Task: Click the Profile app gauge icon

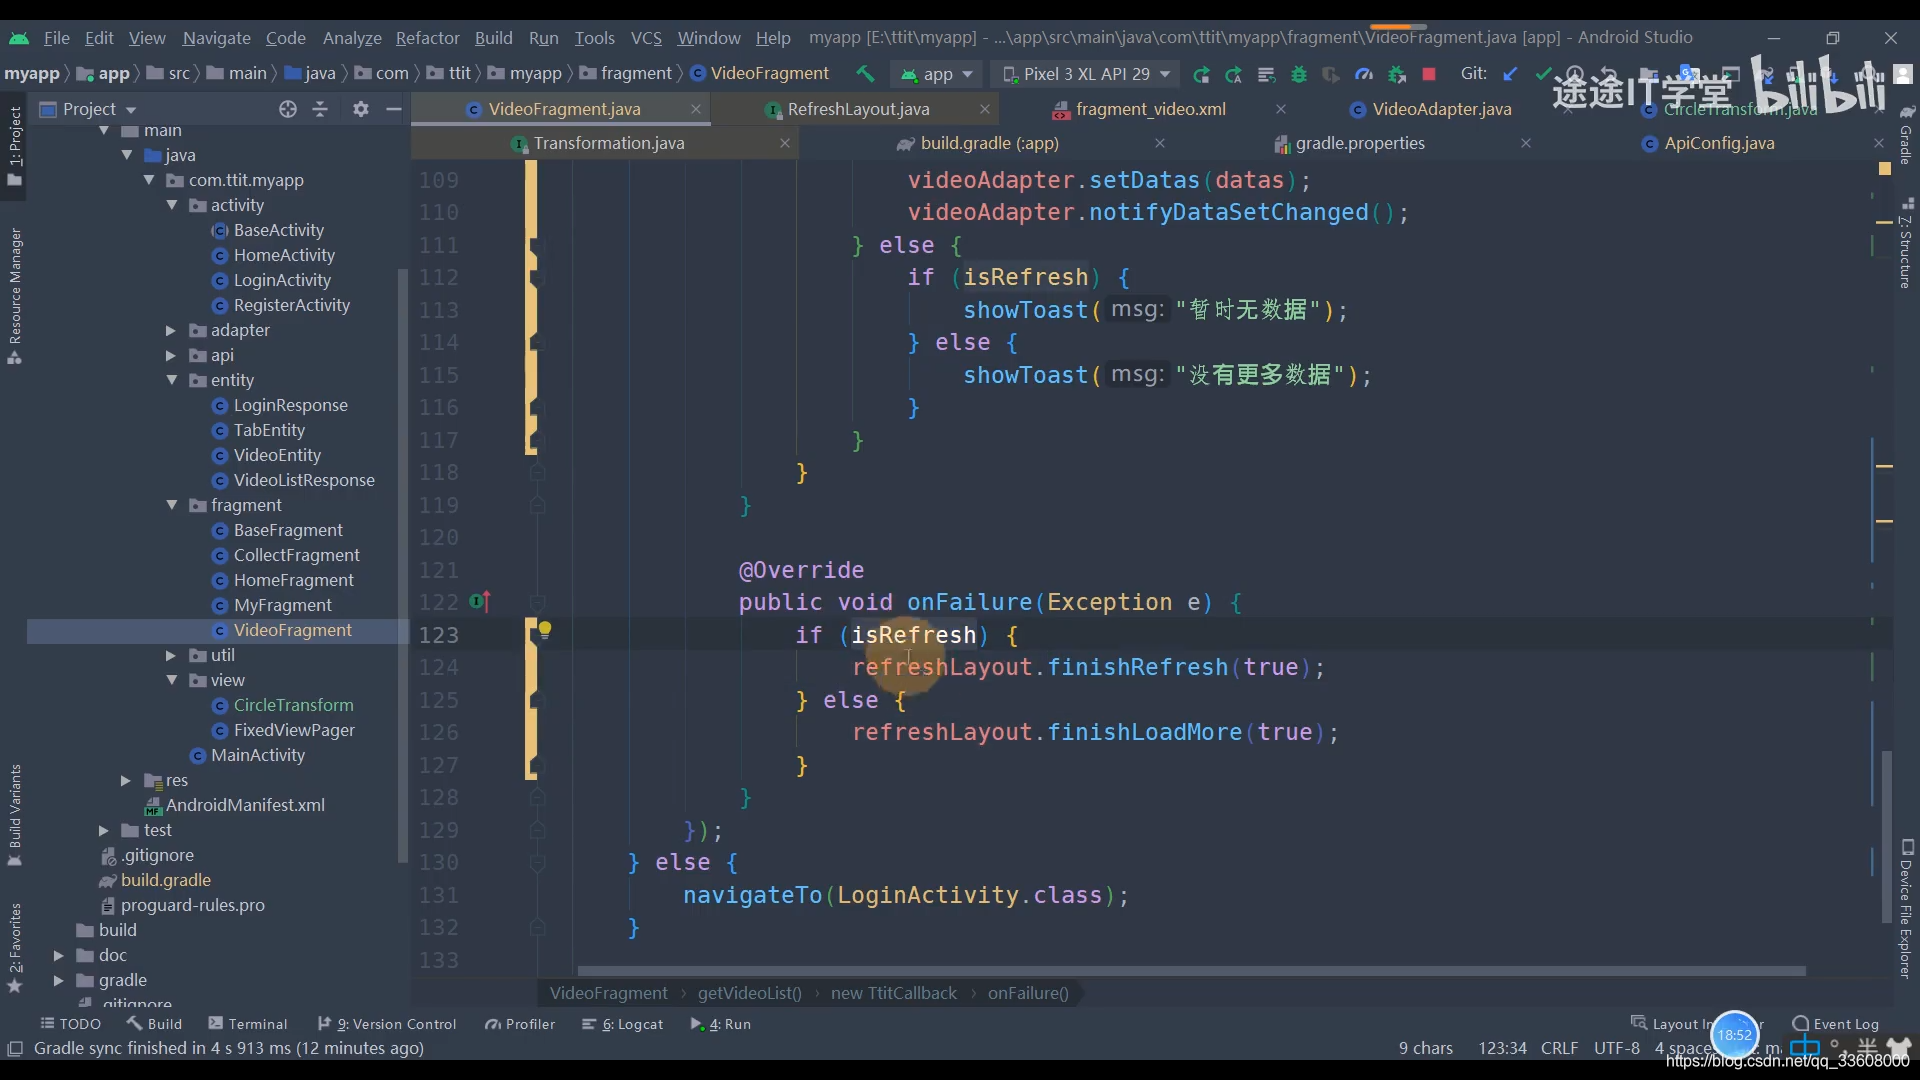Action: [x=1363, y=74]
